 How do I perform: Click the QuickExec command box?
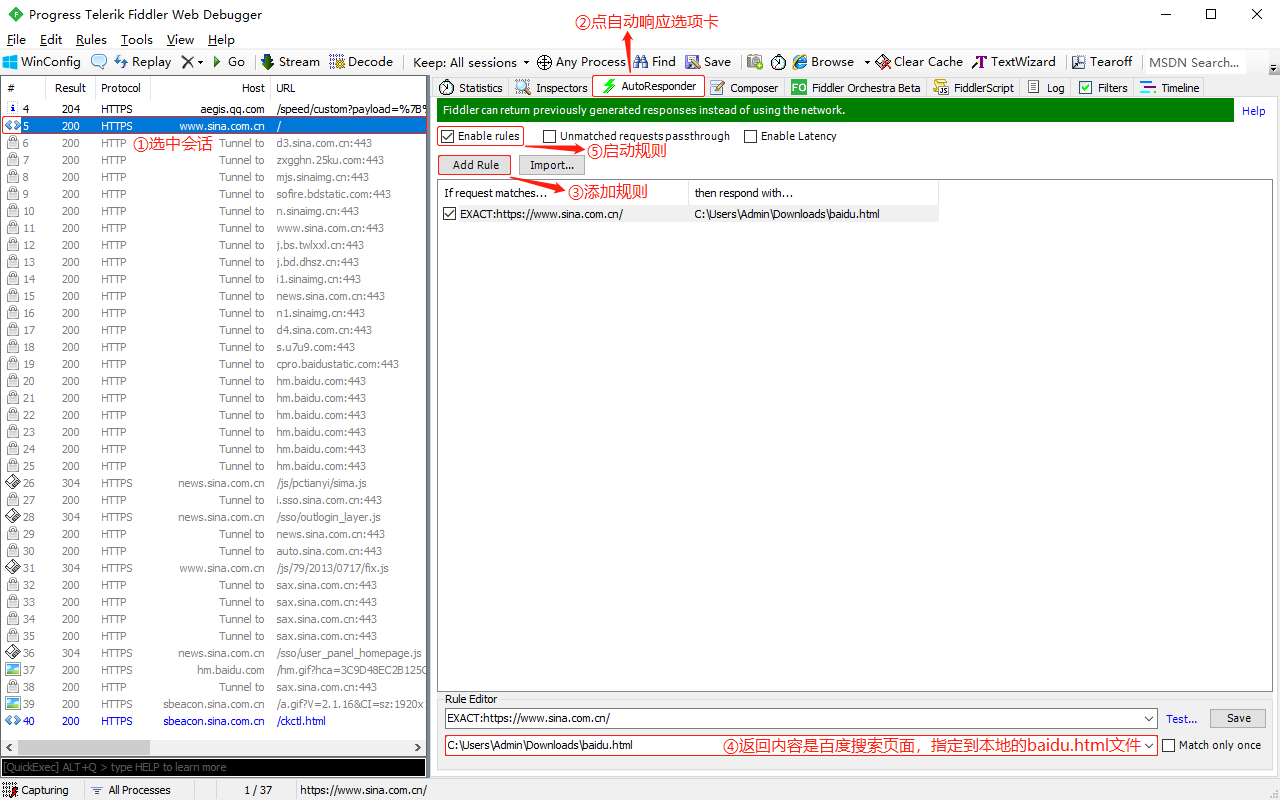(x=213, y=767)
